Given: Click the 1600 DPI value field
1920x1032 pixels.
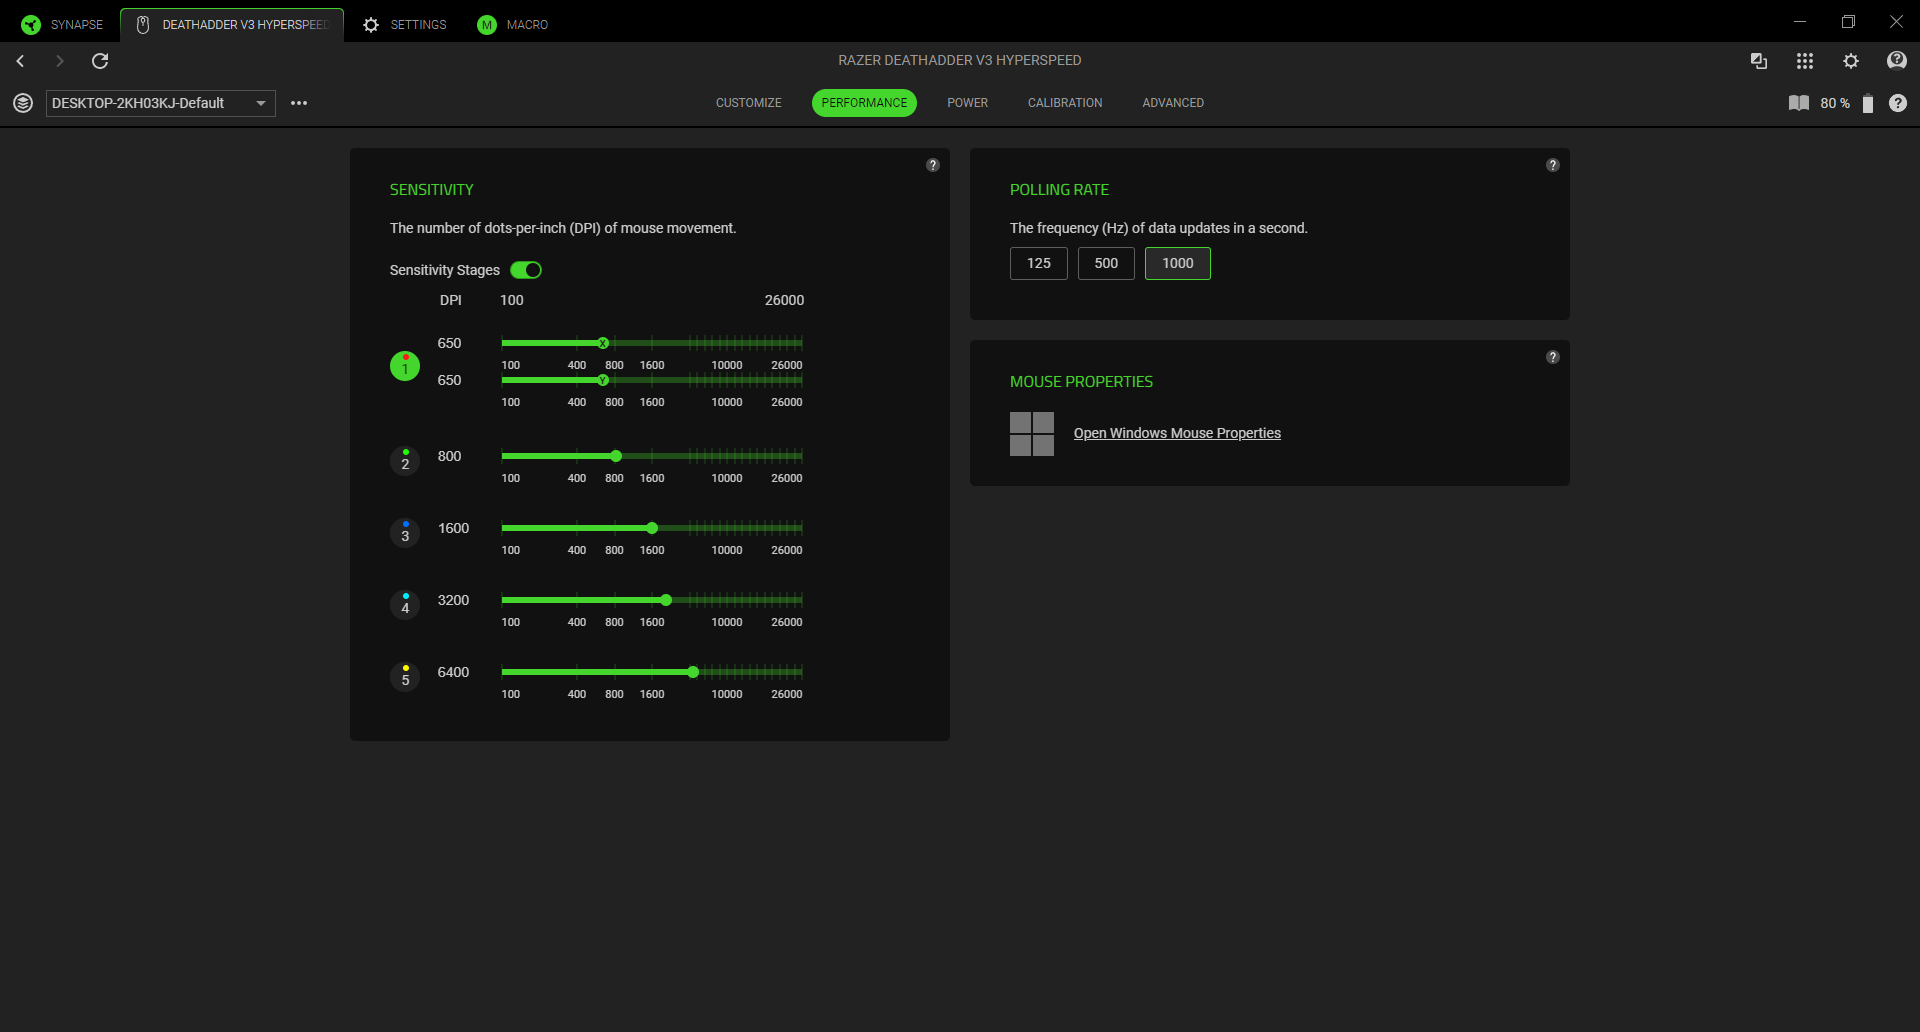Looking at the screenshot, I should coord(453,528).
